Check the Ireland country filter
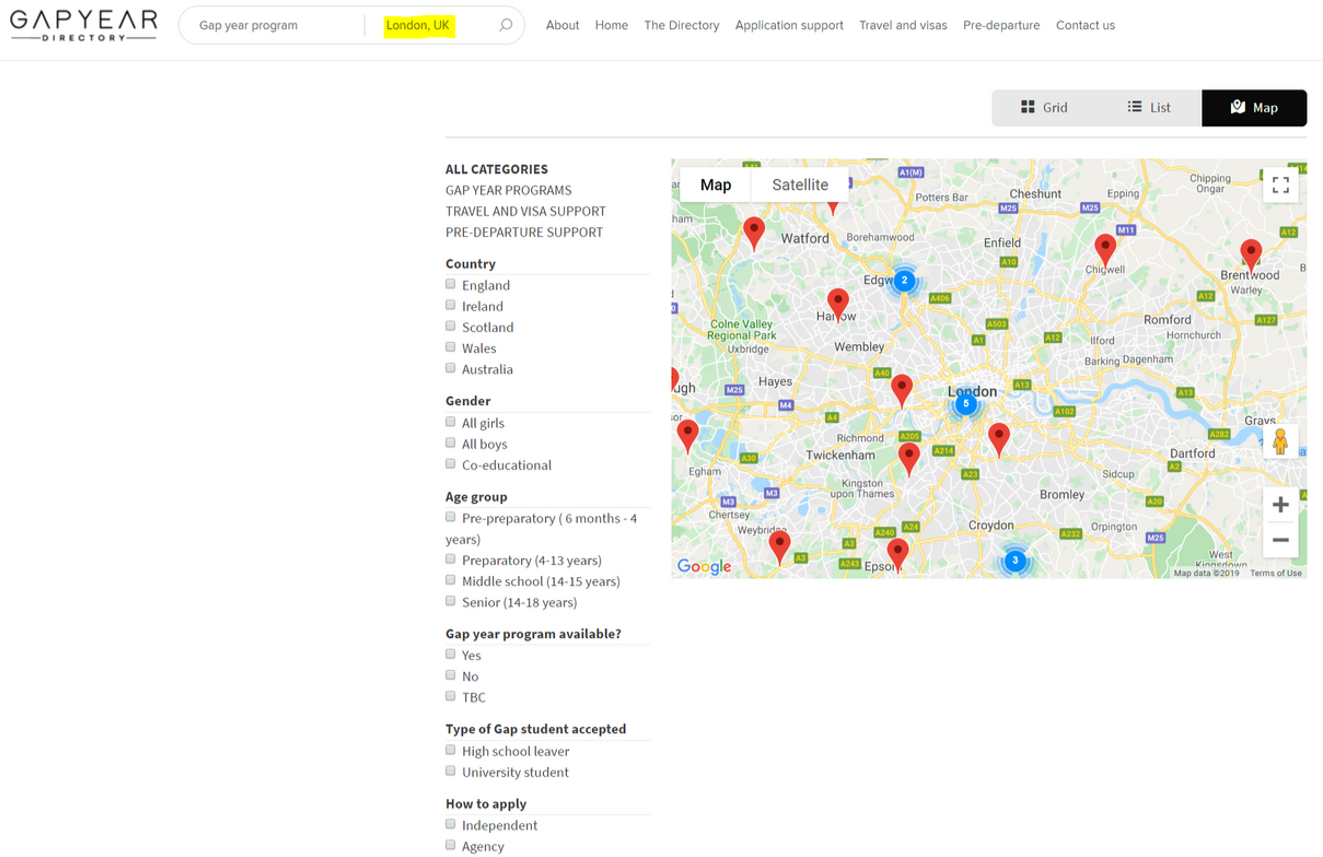Image resolution: width=1323 pixels, height=857 pixels. pyautogui.click(x=451, y=306)
